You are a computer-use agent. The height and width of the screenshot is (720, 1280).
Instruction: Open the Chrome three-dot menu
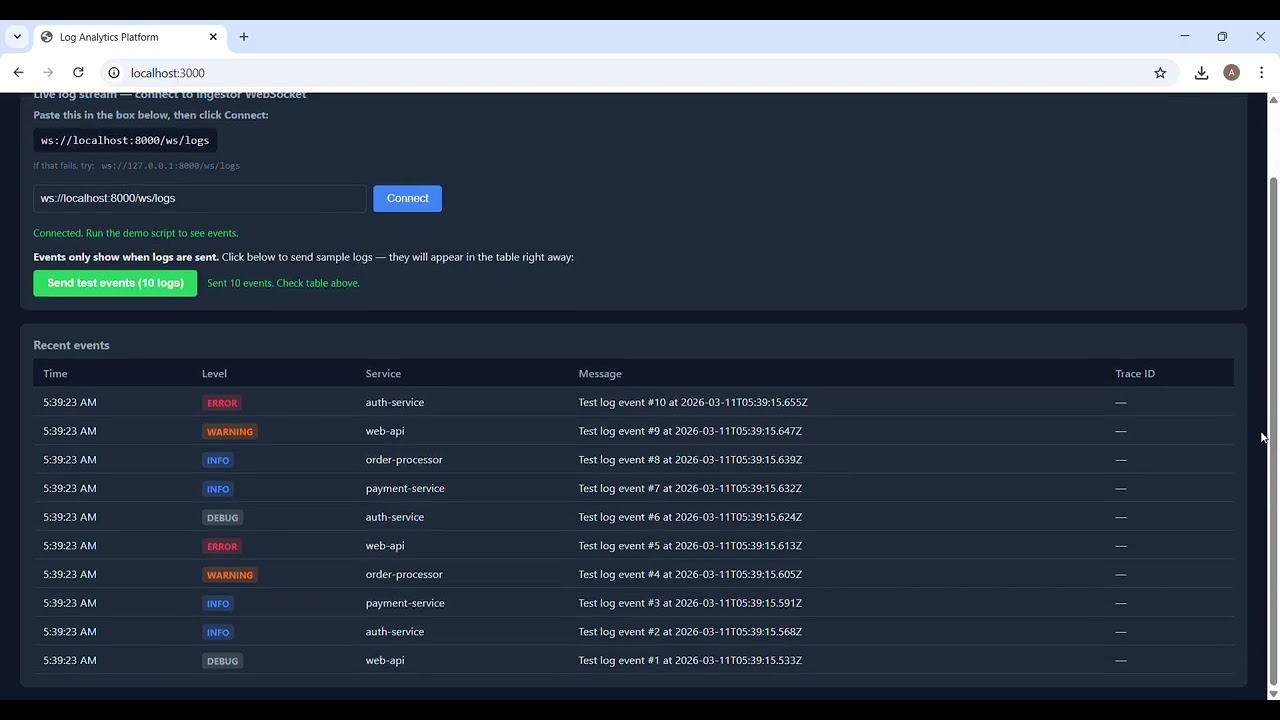(x=1262, y=73)
